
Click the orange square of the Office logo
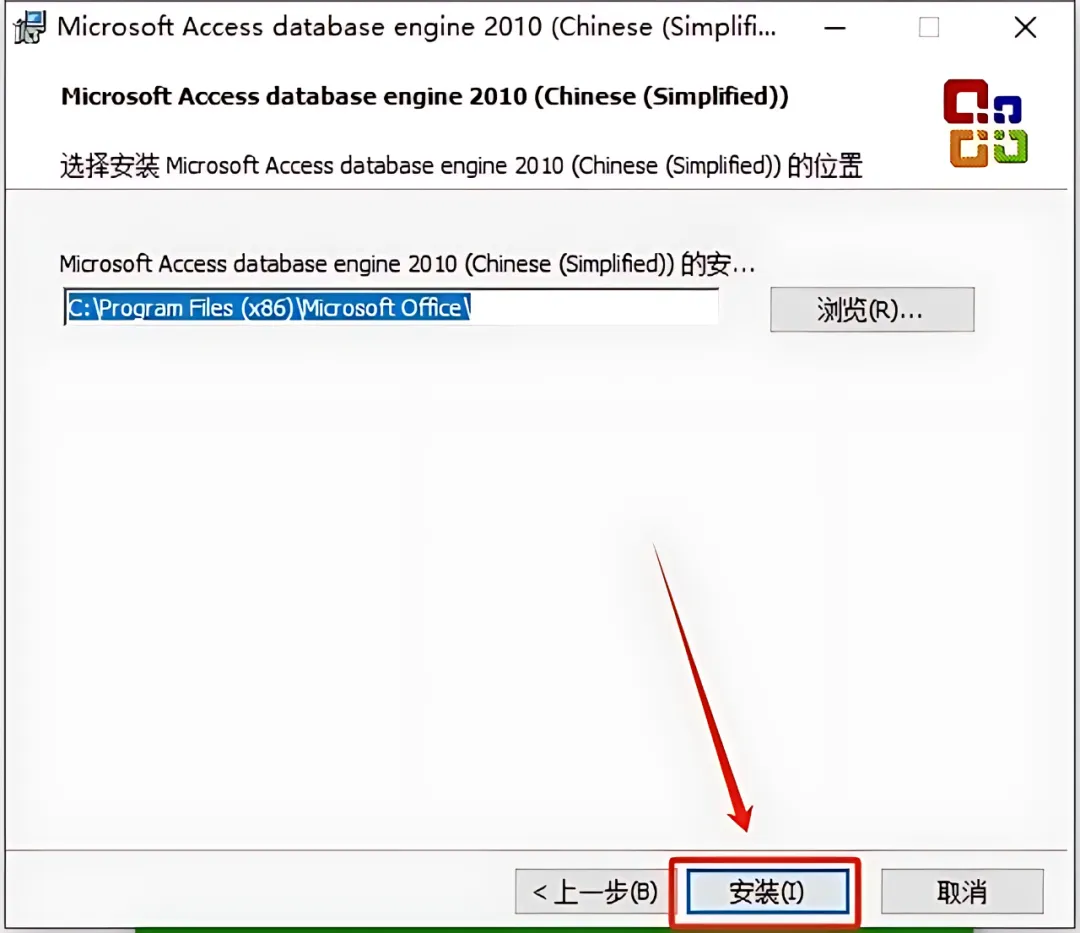pos(968,147)
